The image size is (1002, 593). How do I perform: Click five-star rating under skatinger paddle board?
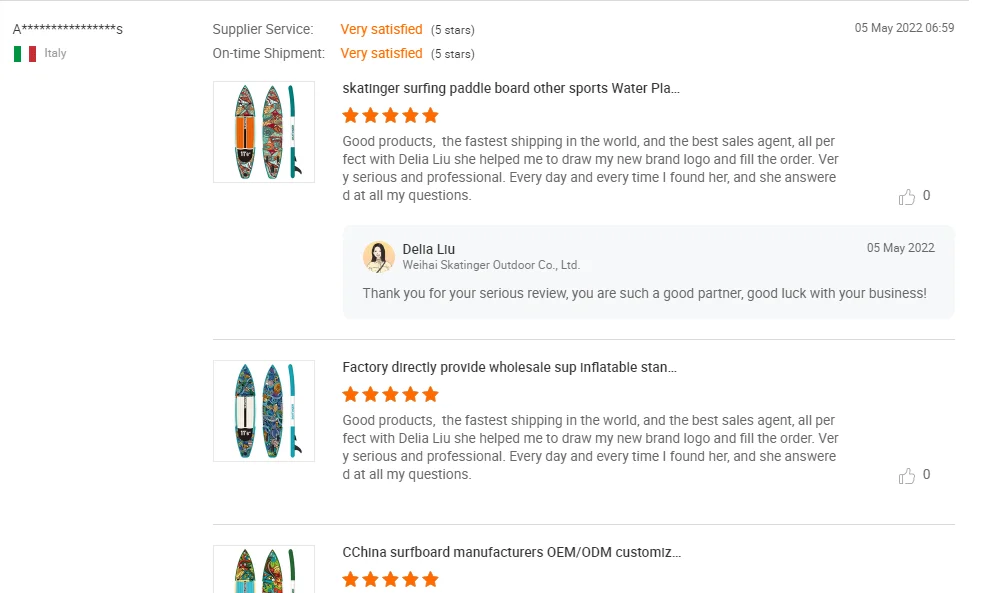coord(390,115)
